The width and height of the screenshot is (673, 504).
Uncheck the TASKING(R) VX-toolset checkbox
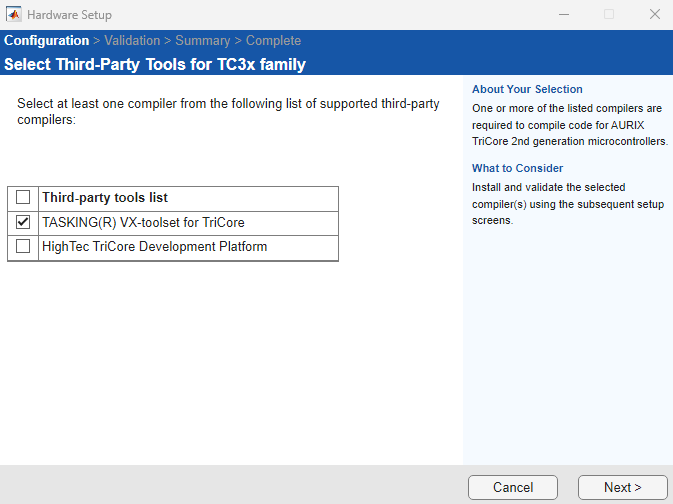tap(23, 222)
